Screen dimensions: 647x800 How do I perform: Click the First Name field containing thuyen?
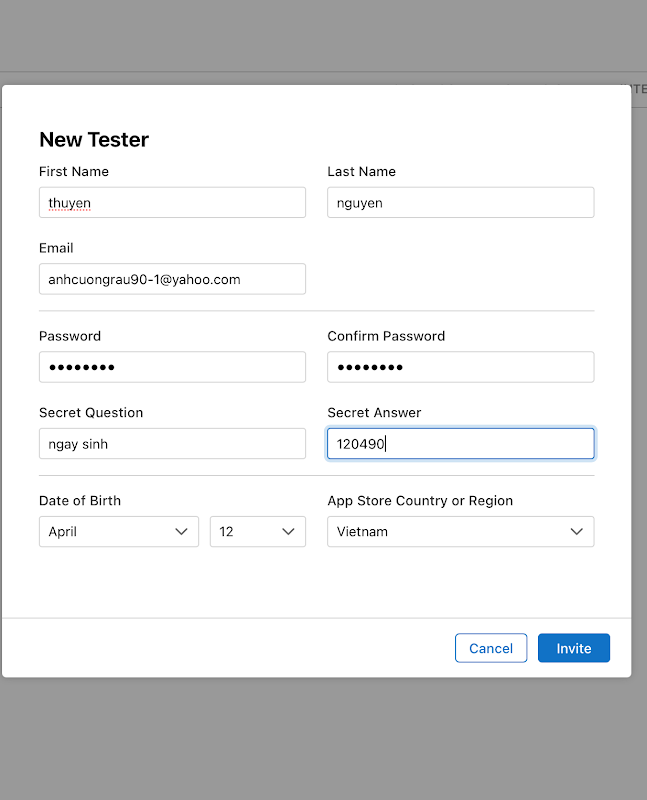pyautogui.click(x=172, y=202)
